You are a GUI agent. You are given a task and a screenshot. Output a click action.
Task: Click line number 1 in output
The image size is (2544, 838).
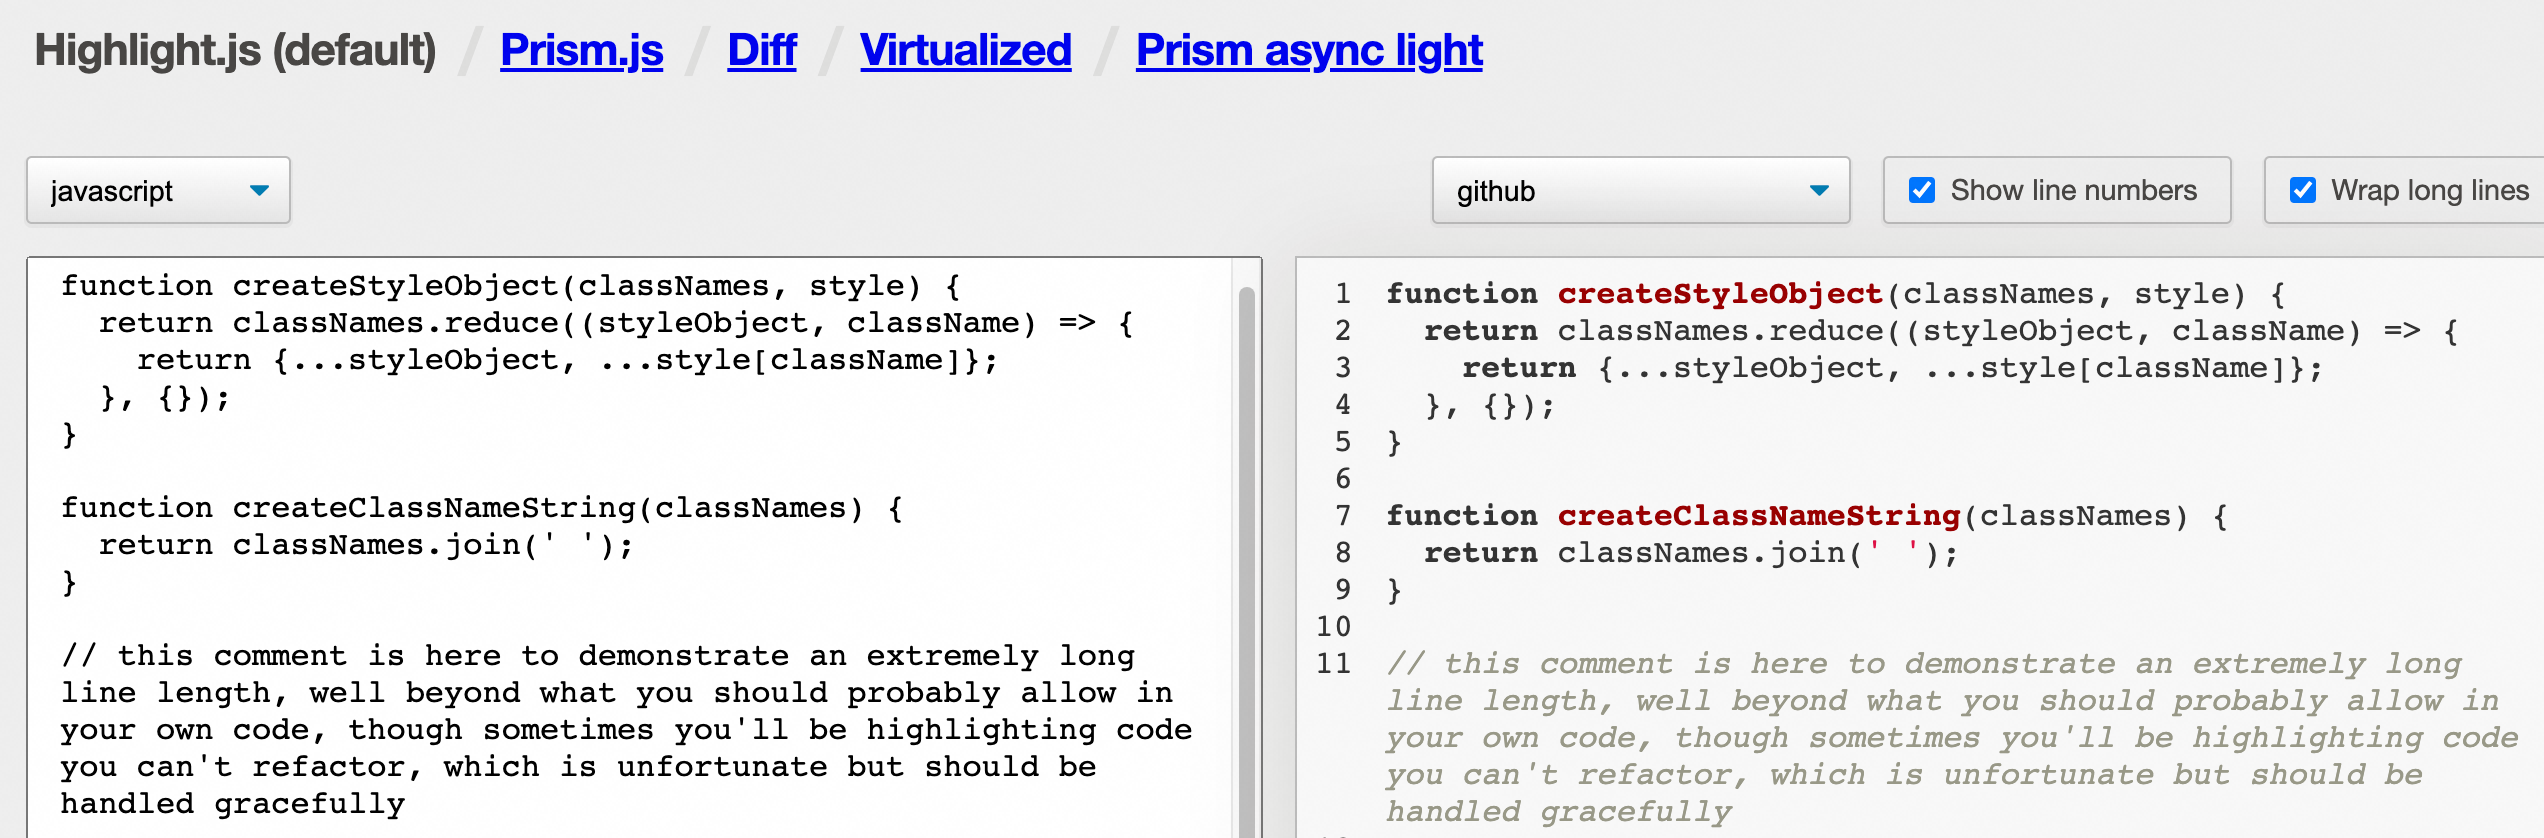tap(1343, 294)
